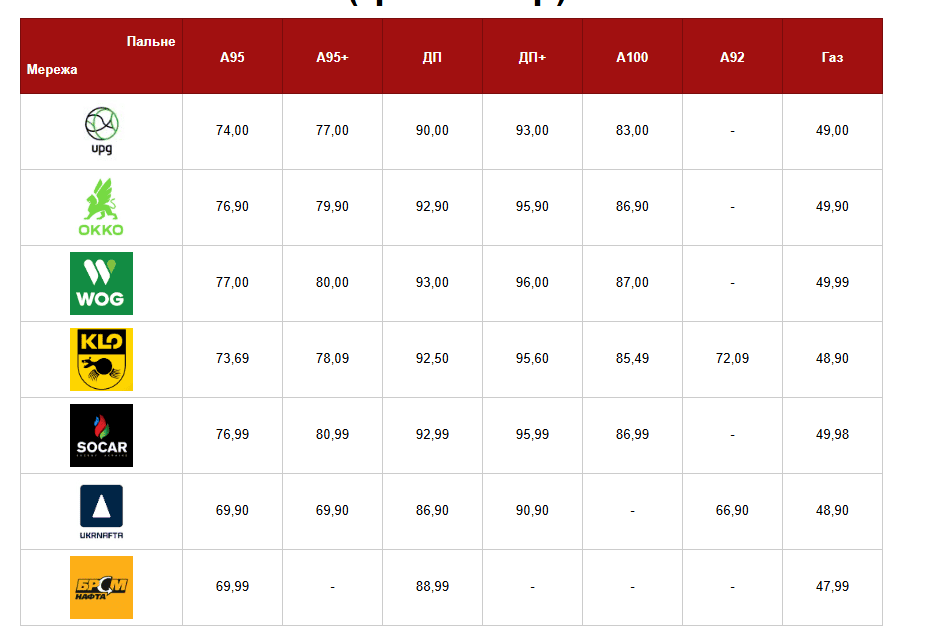
Task: Click UPG A95 price 74,00
Action: (x=232, y=131)
